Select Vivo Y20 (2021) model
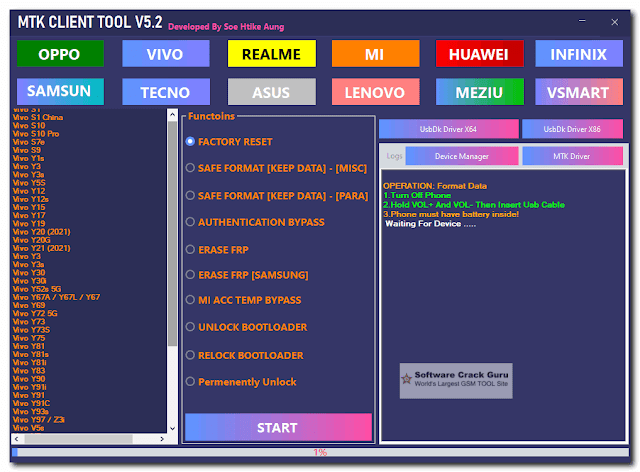 (x=41, y=232)
